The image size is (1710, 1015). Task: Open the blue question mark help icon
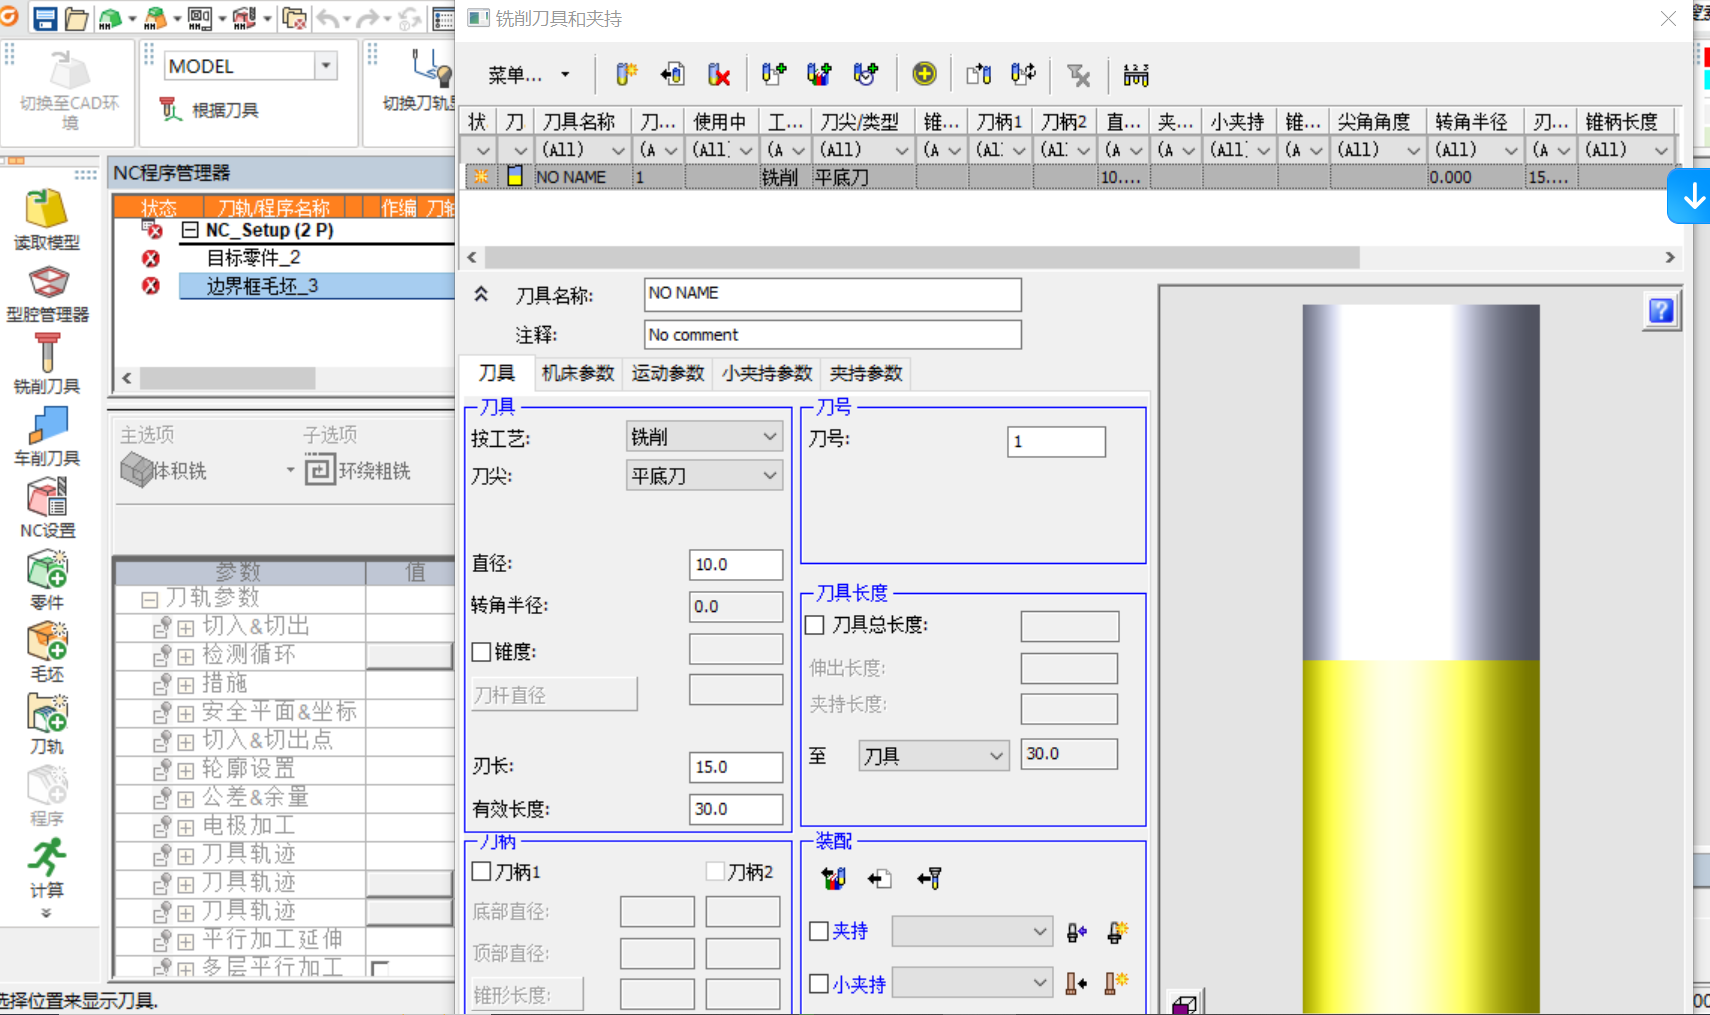(x=1661, y=311)
